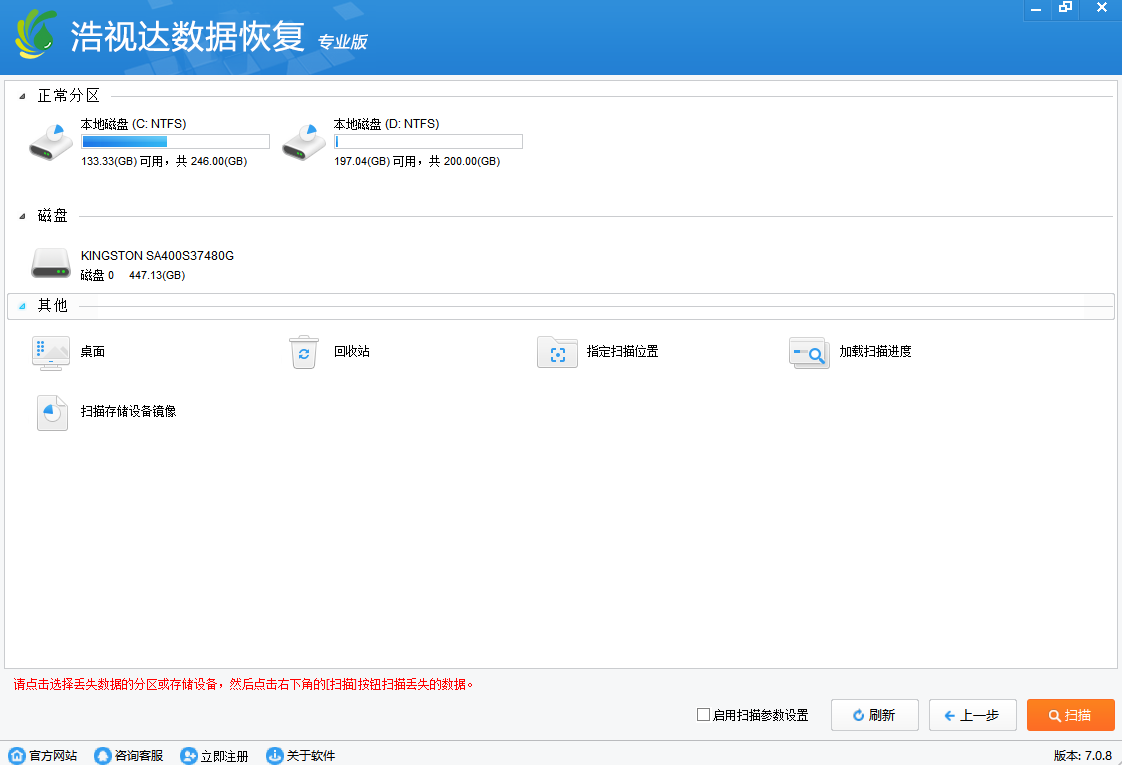This screenshot has height=765, width=1122.
Task: Open 咨询客服 customer service link
Action: tap(129, 756)
